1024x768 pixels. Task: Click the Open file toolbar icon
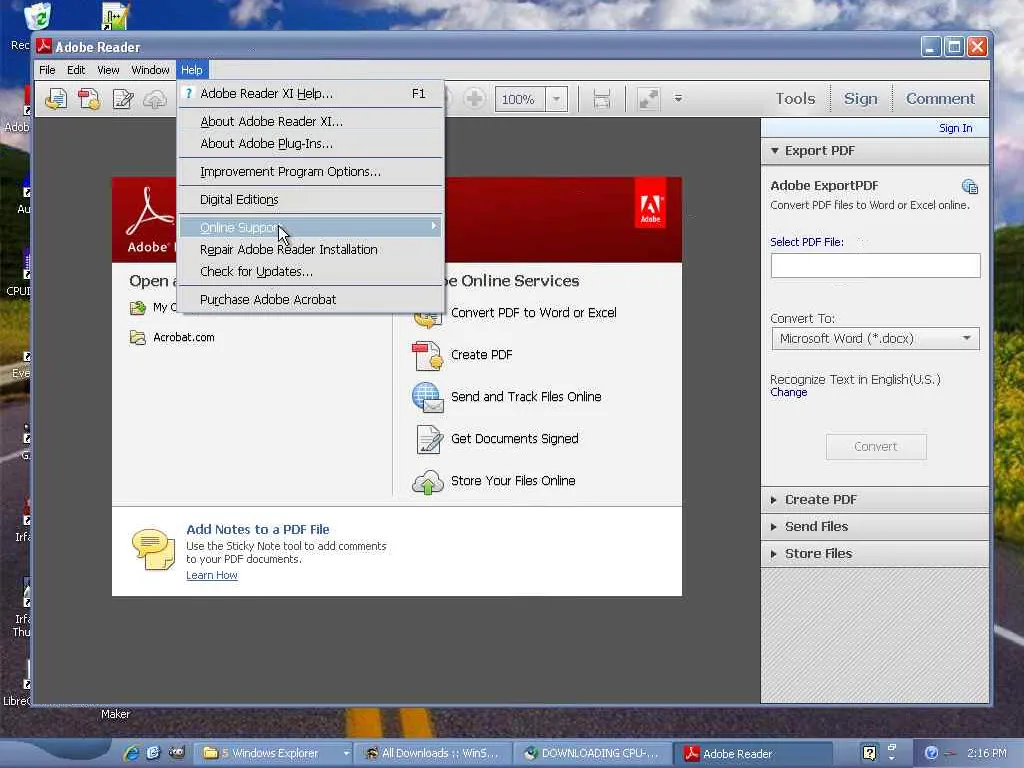(x=56, y=99)
